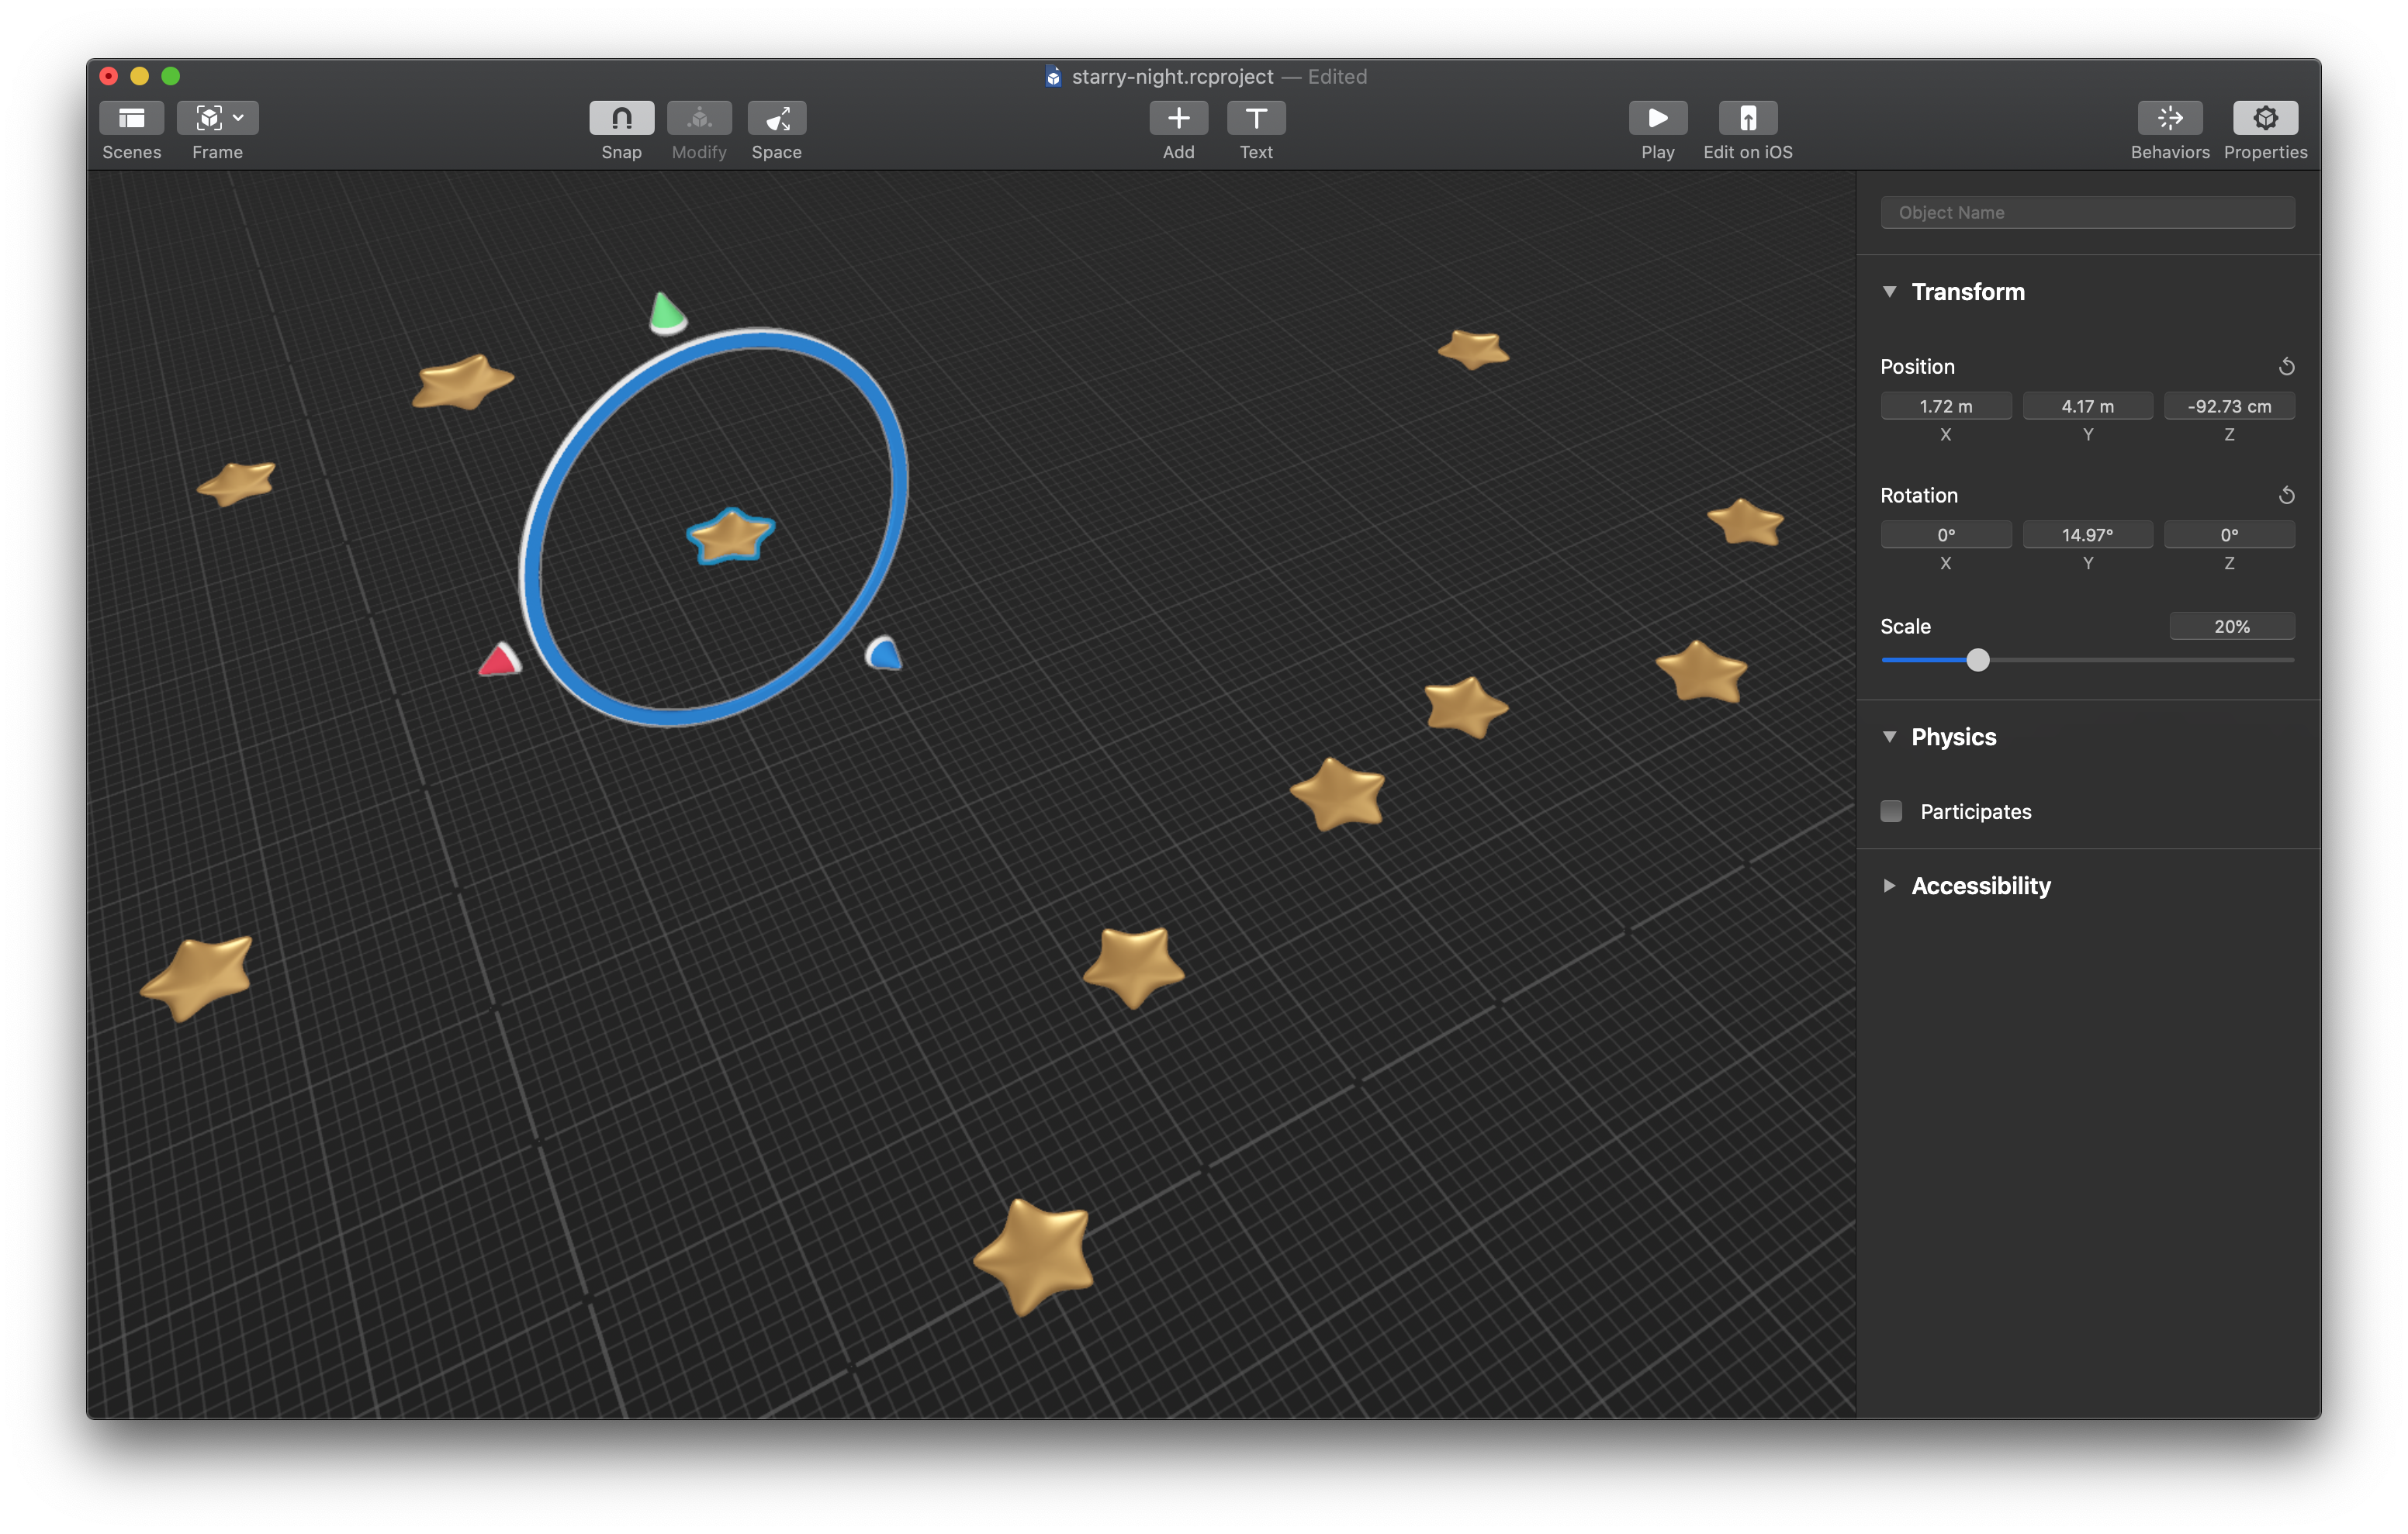2408x1534 pixels.
Task: Reset the Position values
Action: click(2286, 367)
